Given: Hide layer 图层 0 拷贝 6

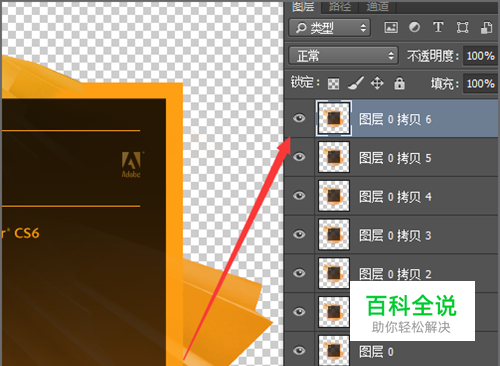Looking at the screenshot, I should pyautogui.click(x=299, y=118).
